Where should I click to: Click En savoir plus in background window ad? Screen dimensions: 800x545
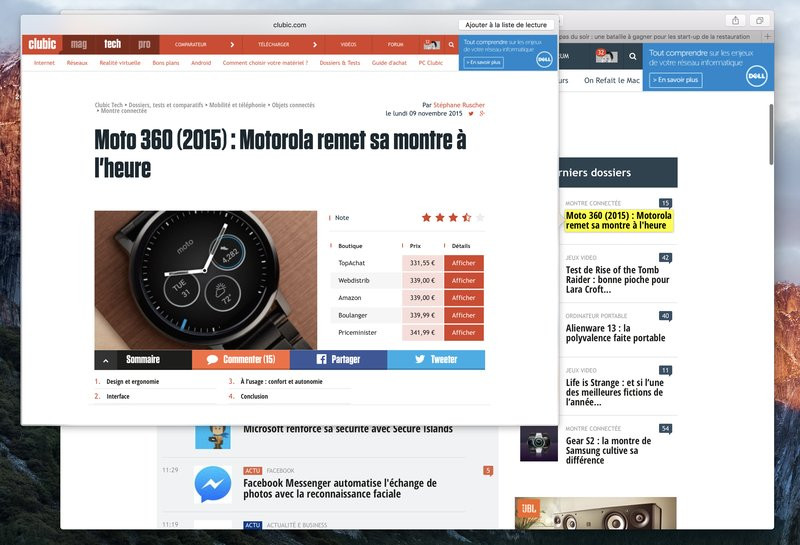676,80
